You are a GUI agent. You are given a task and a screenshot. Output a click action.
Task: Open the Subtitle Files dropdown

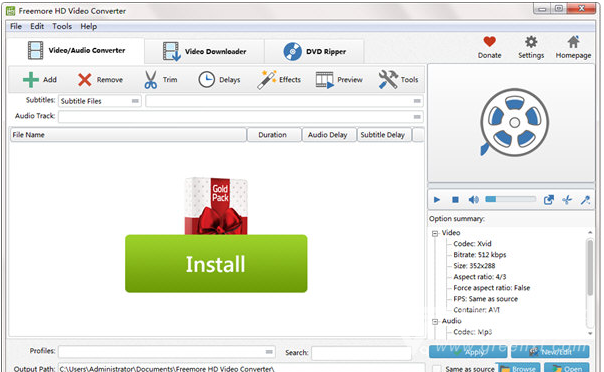100,101
